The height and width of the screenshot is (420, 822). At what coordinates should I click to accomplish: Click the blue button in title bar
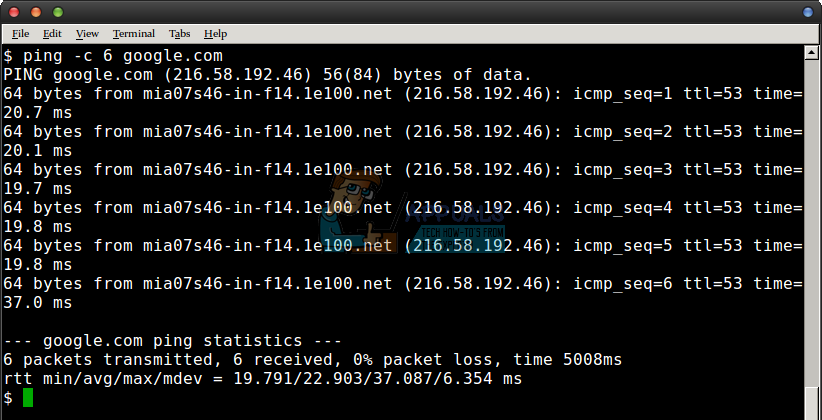808,11
